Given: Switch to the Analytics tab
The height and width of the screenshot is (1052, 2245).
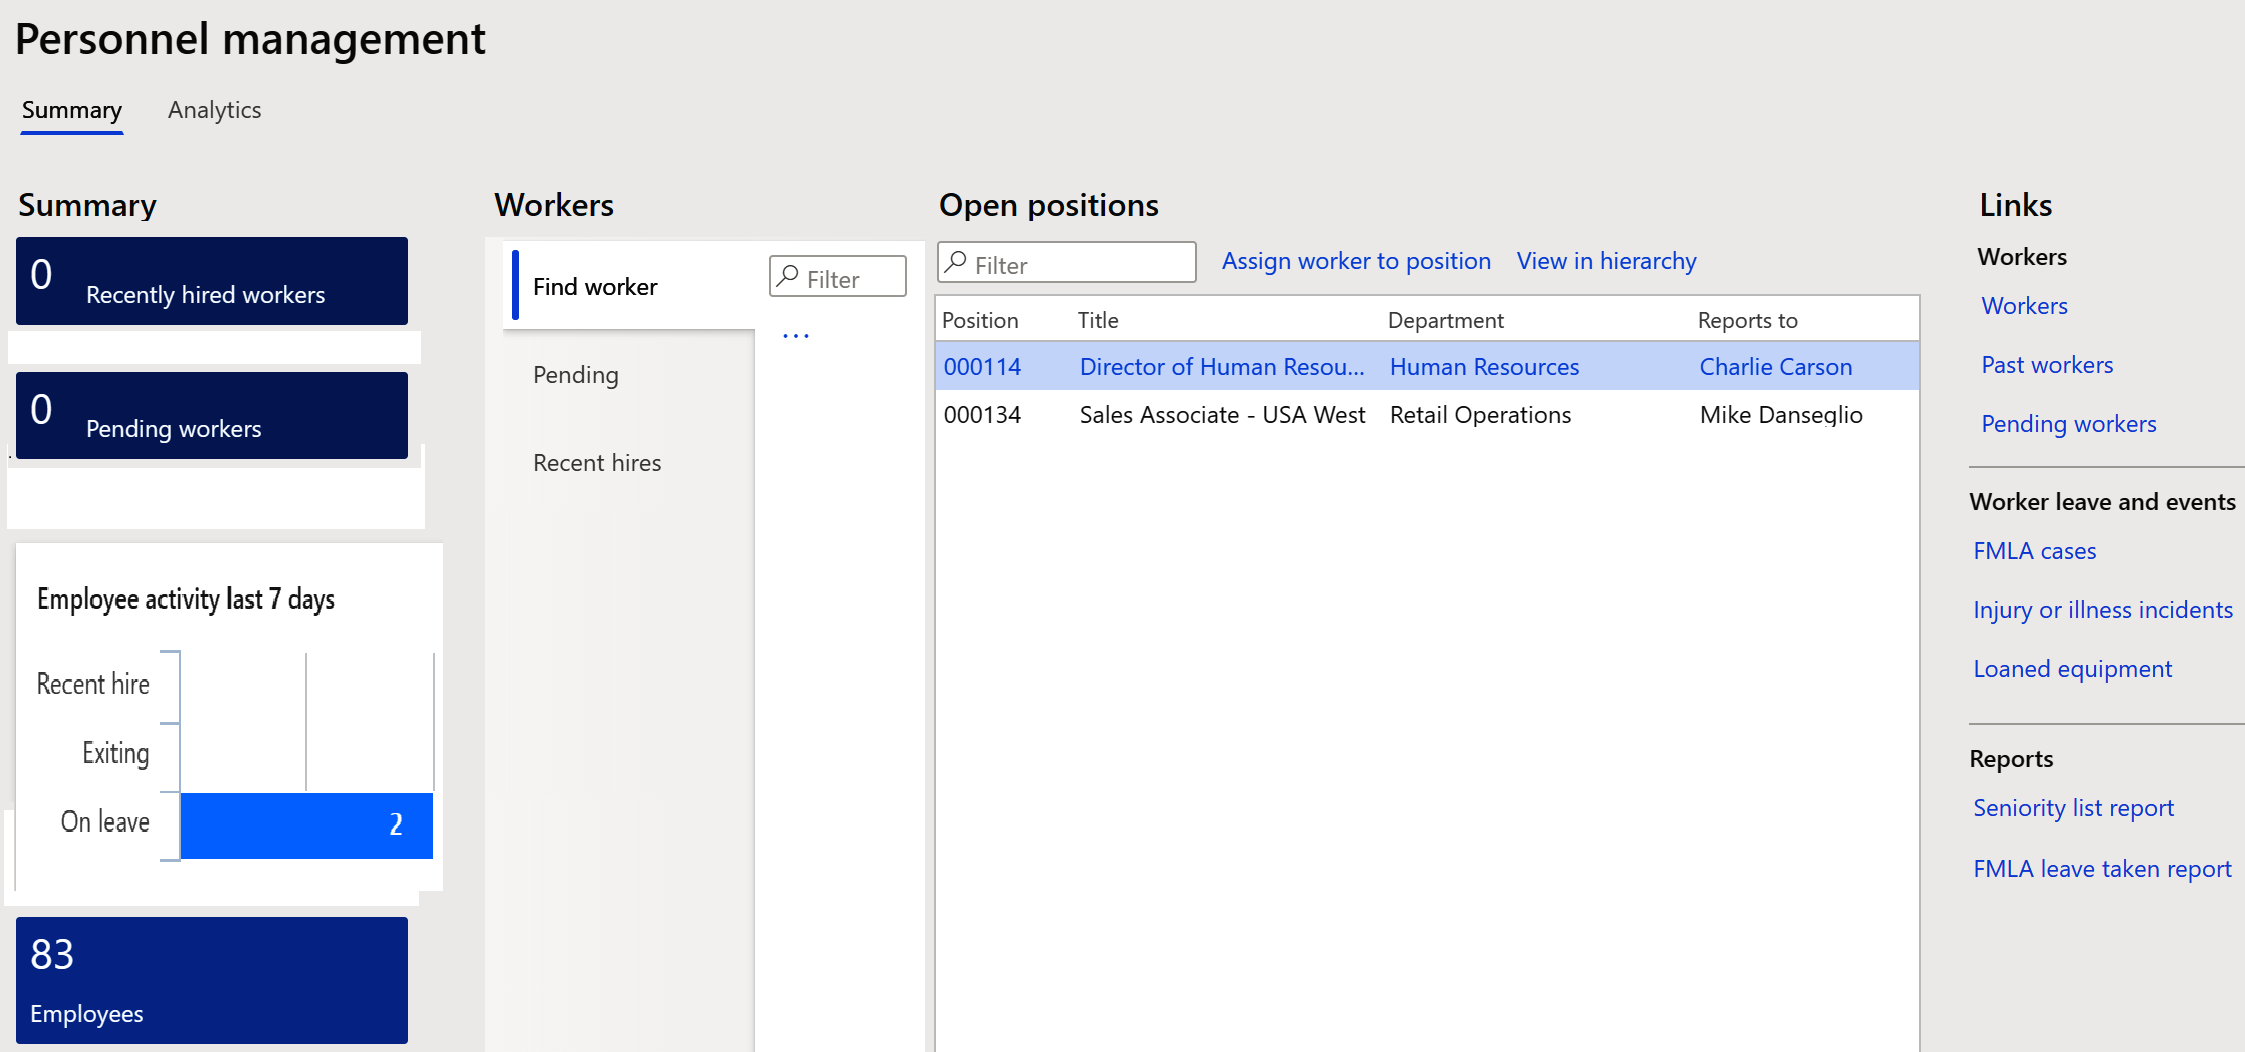Looking at the screenshot, I should click(214, 110).
